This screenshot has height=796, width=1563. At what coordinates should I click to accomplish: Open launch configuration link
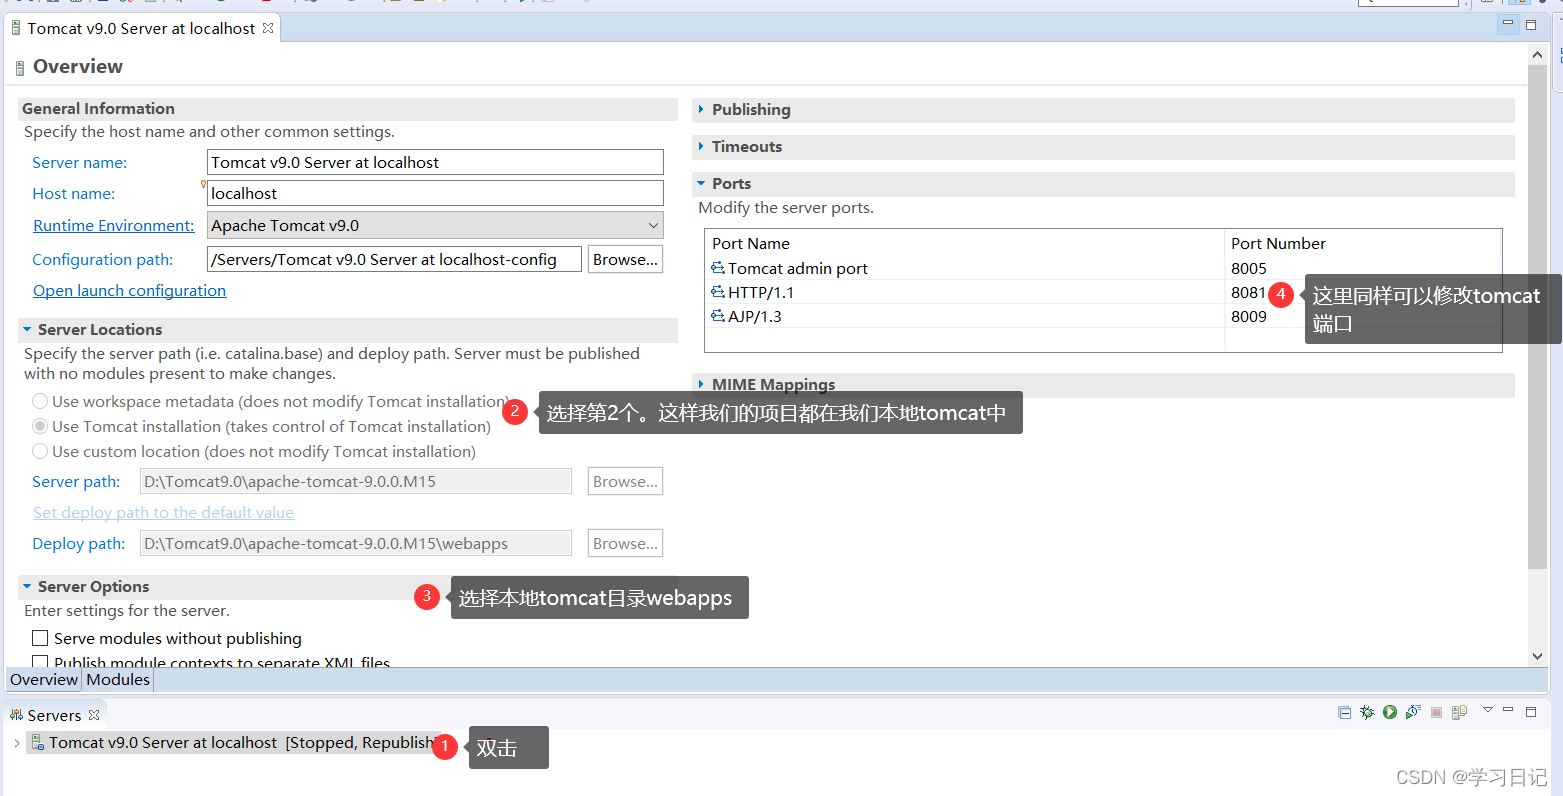pyautogui.click(x=129, y=290)
